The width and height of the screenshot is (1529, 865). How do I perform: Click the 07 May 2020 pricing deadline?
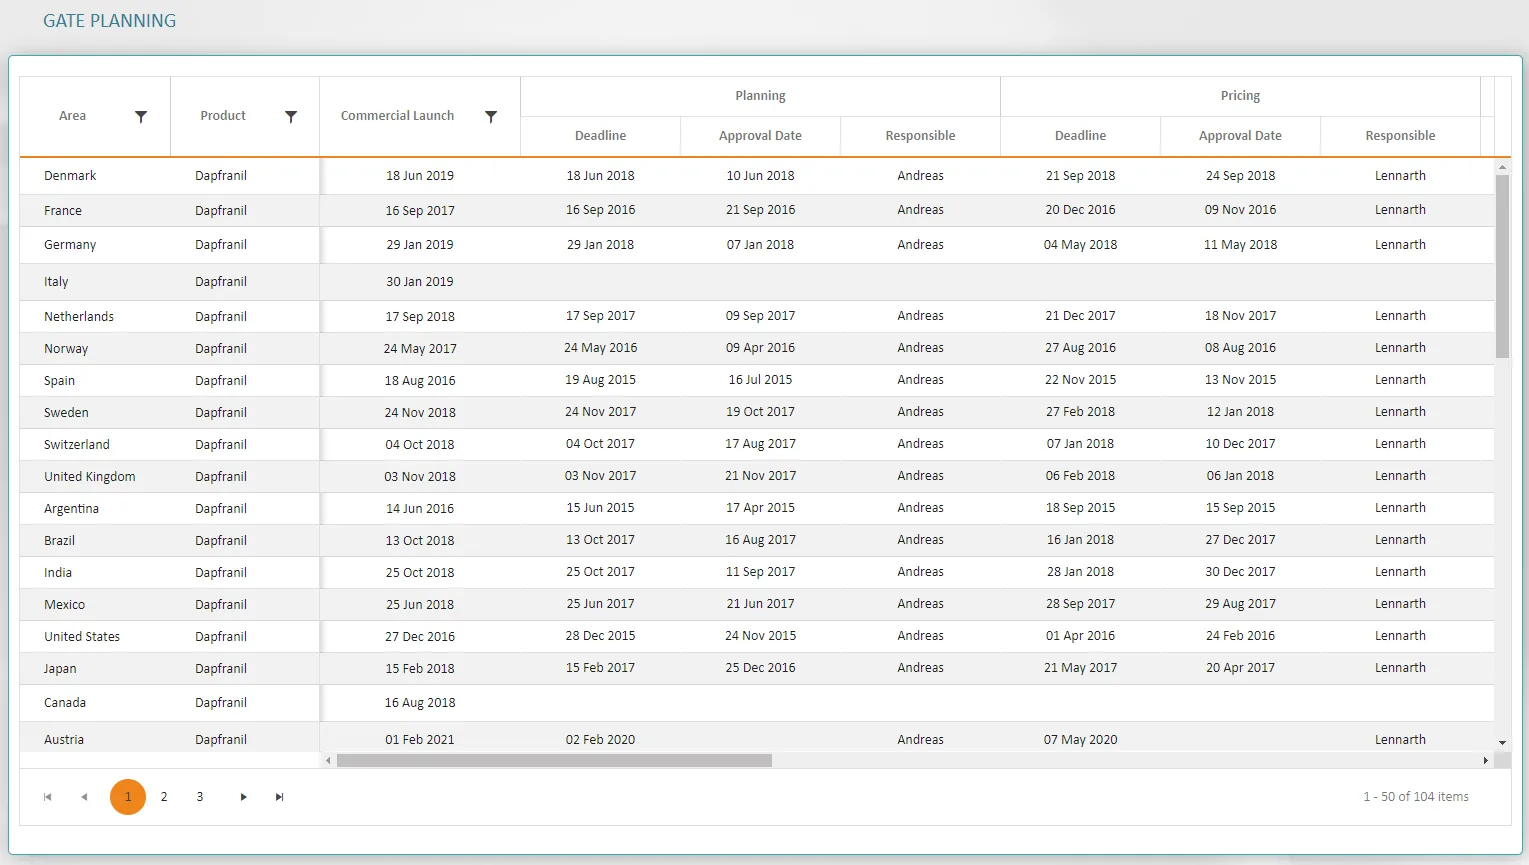pos(1080,740)
